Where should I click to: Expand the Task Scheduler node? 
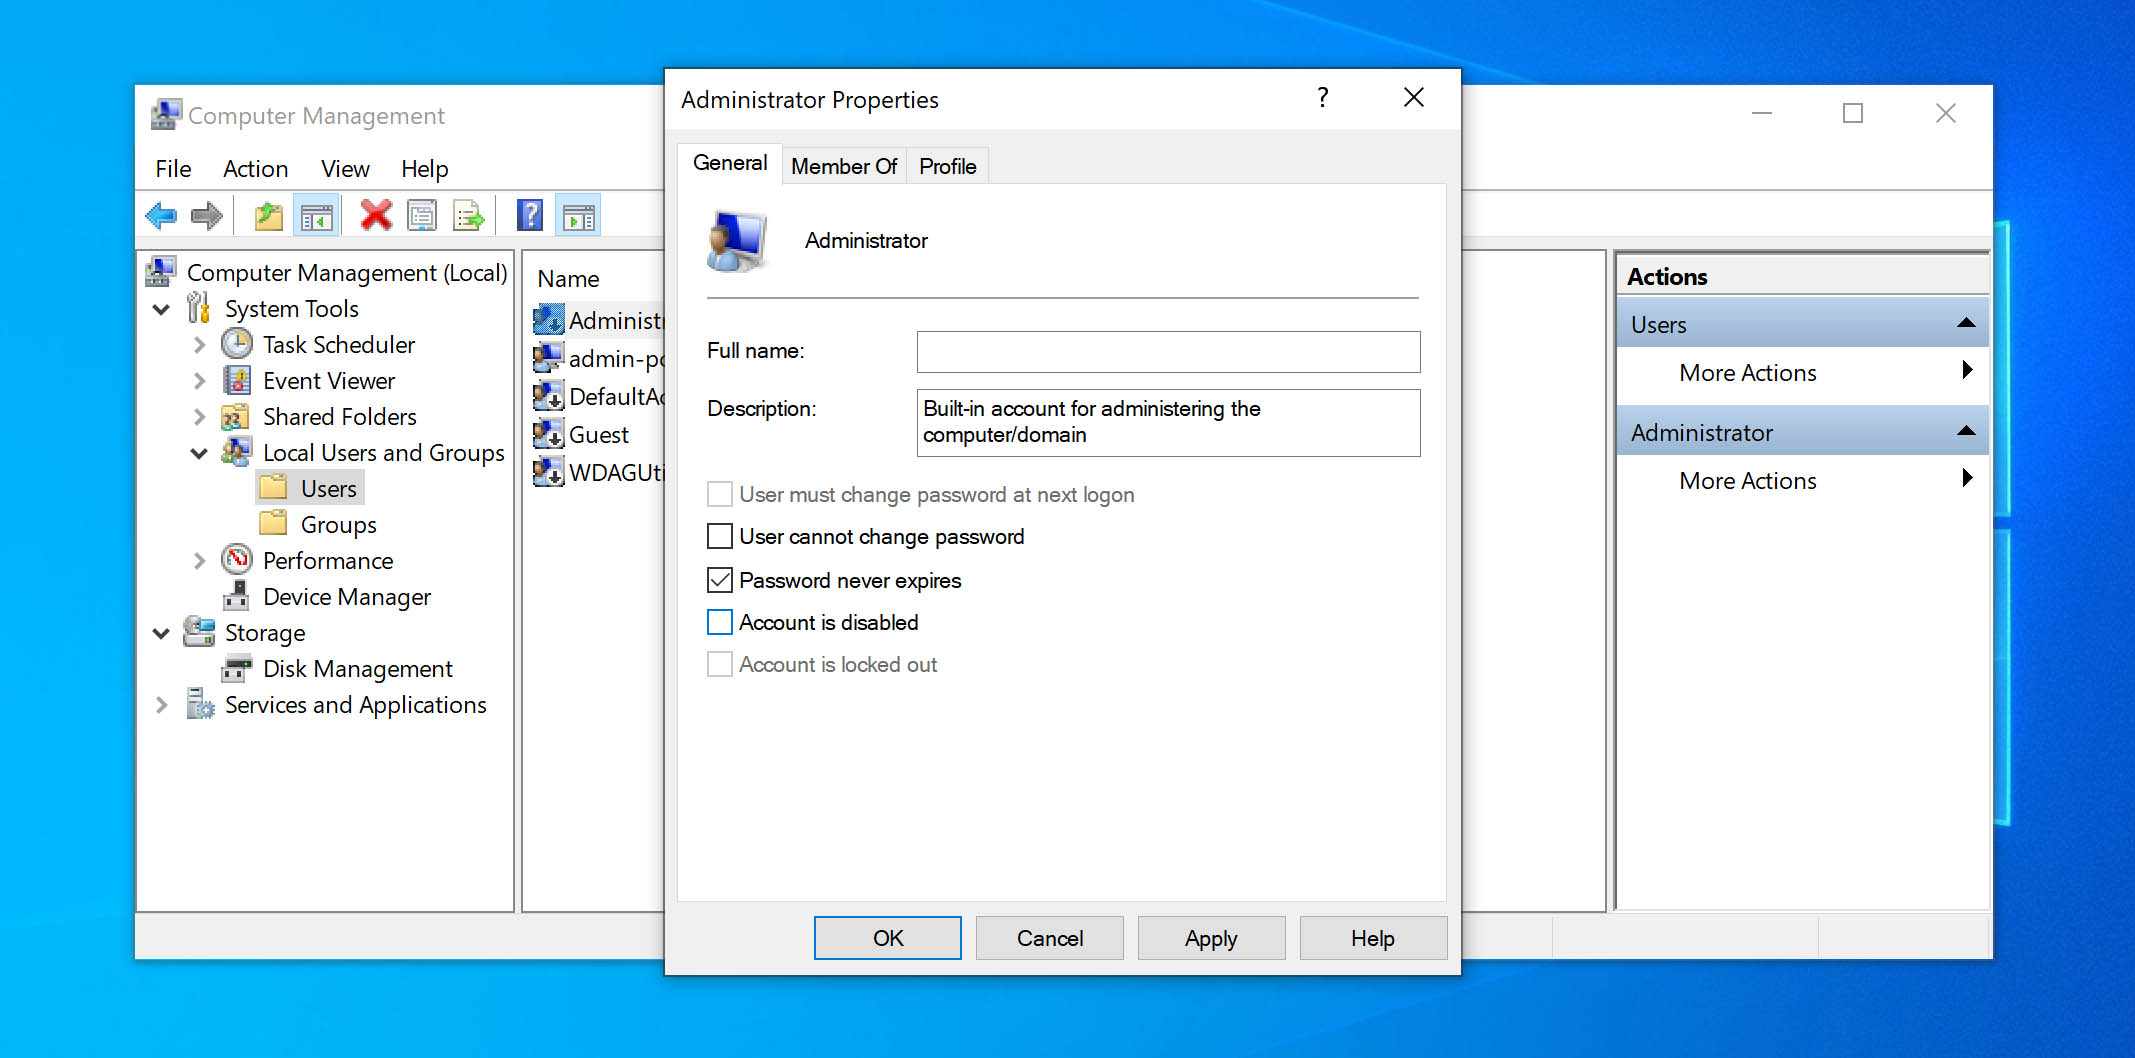(199, 345)
